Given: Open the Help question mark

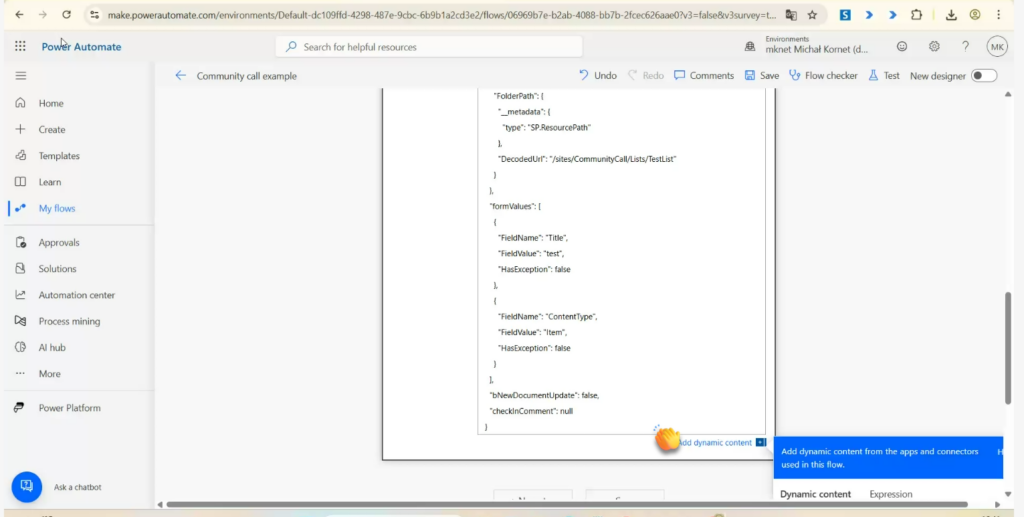Looking at the screenshot, I should click(x=965, y=46).
